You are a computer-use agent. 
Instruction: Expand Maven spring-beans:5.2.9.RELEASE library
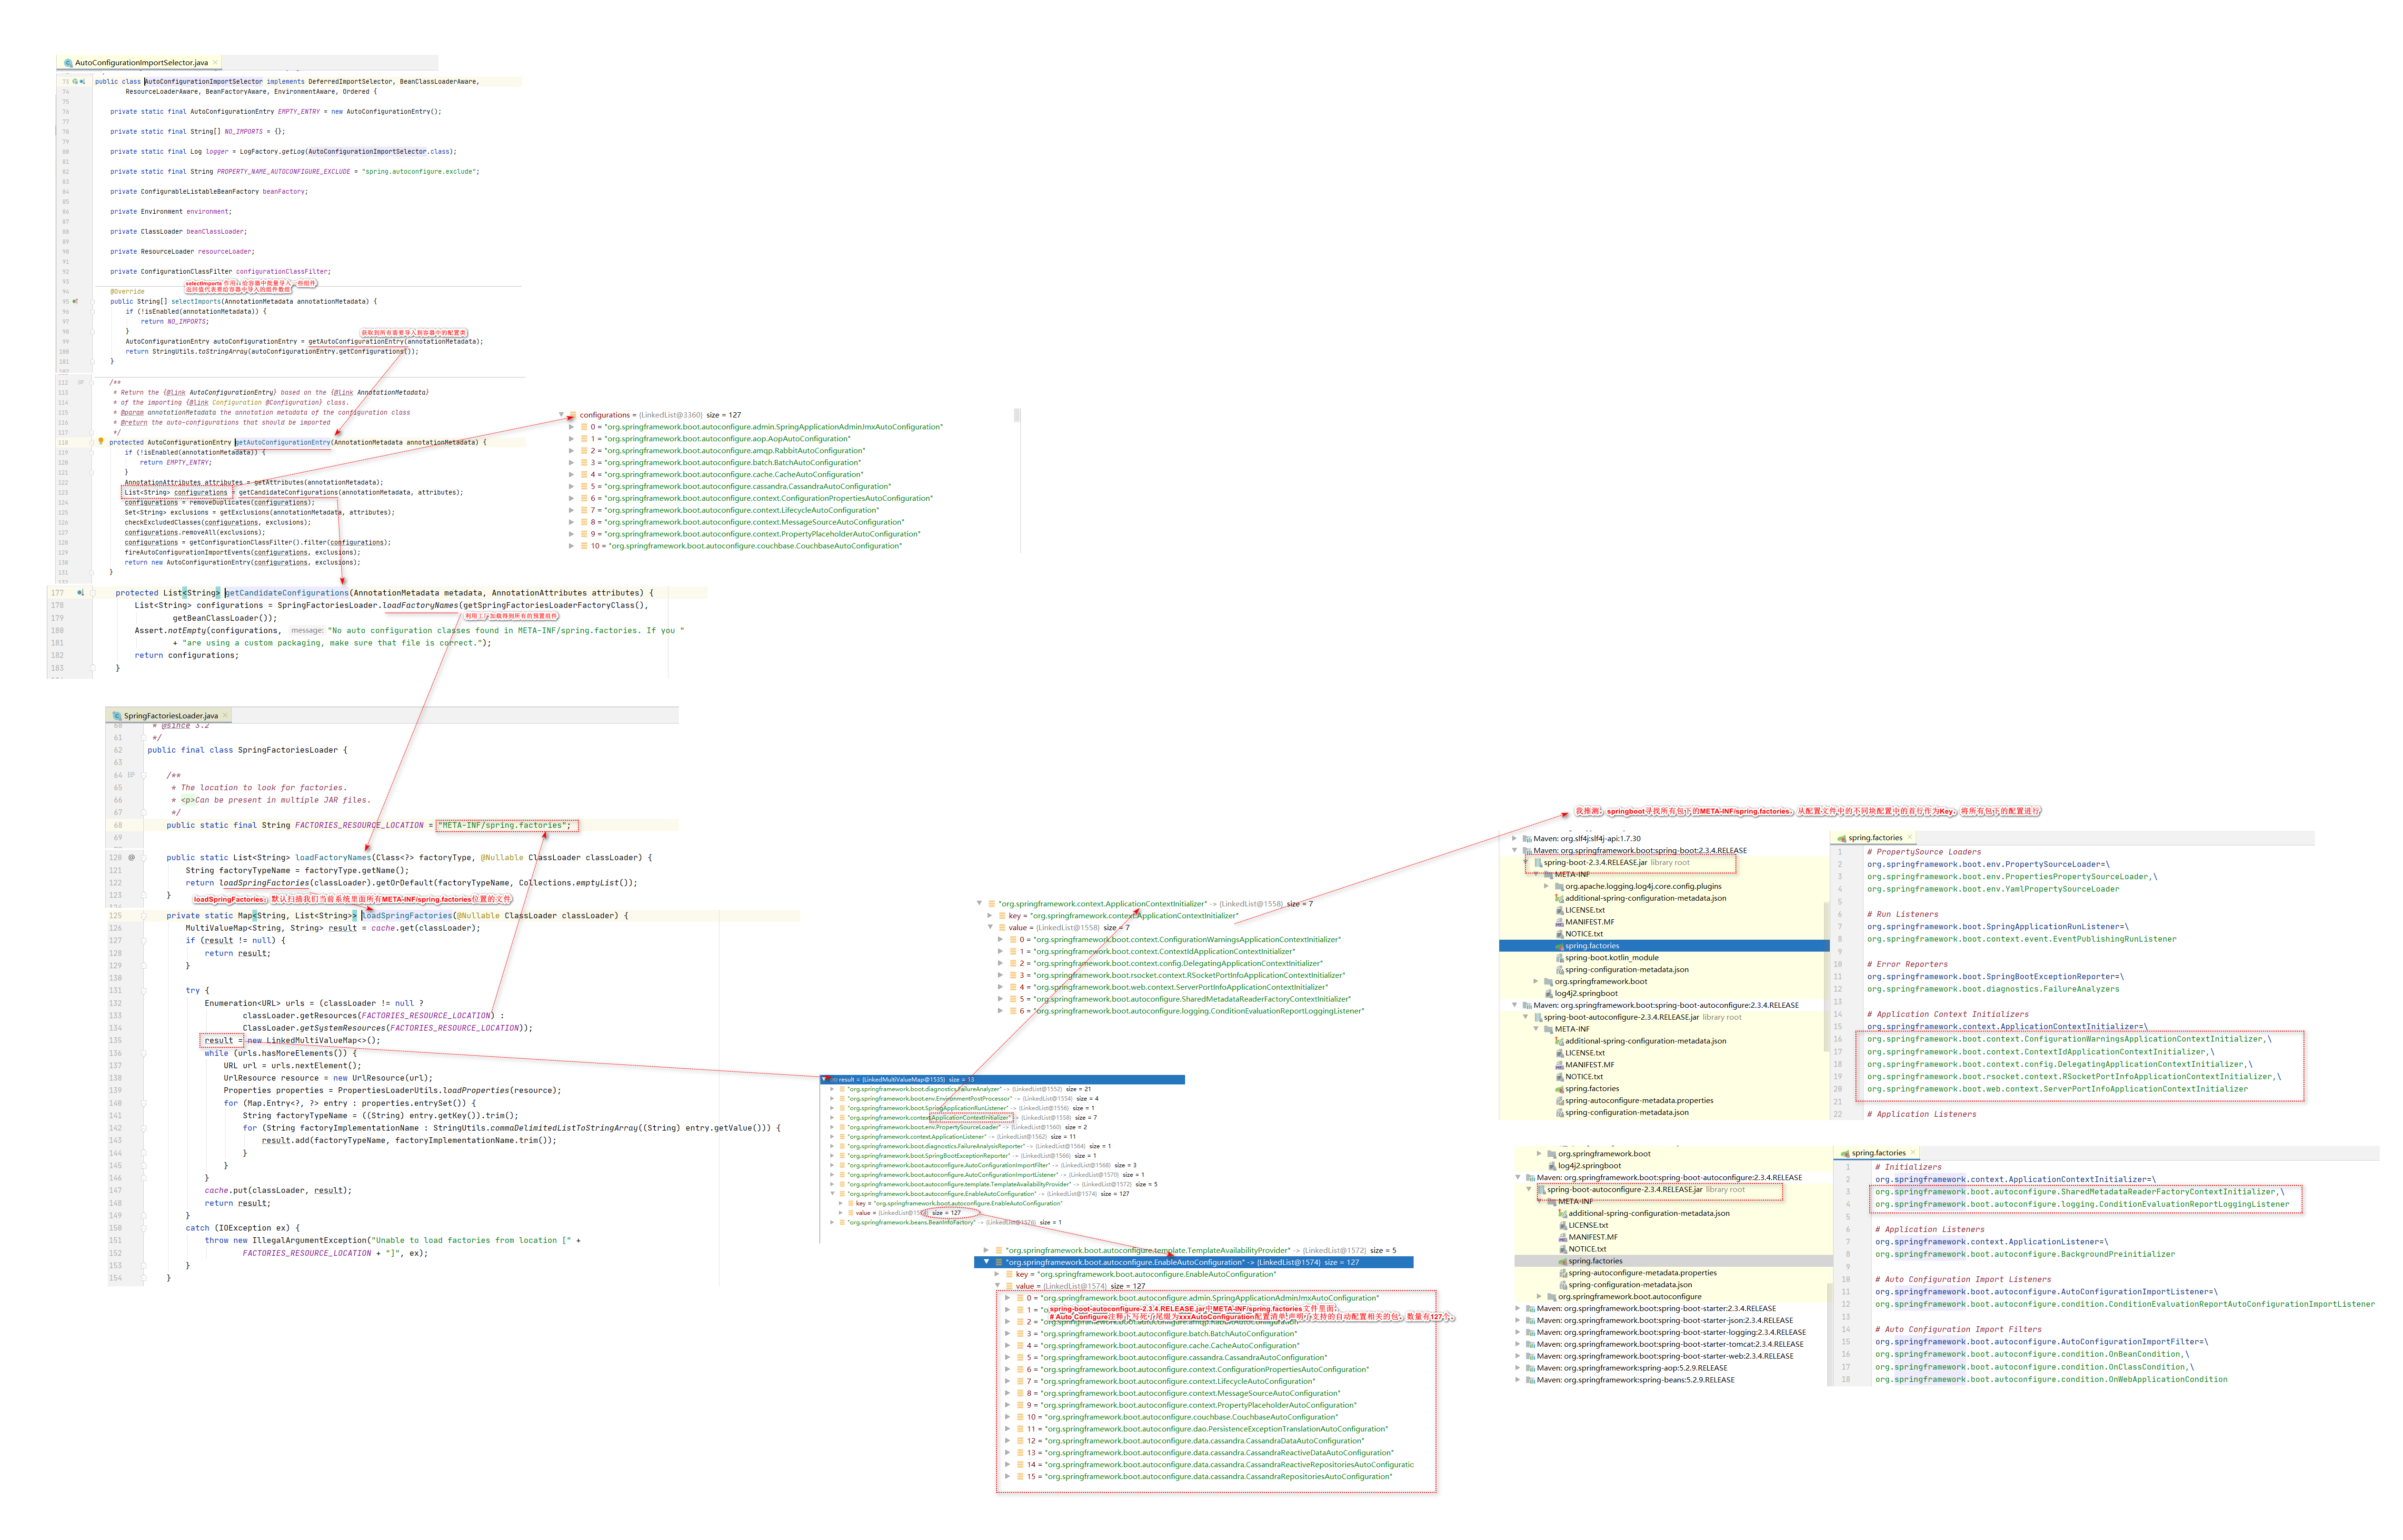1518,1380
